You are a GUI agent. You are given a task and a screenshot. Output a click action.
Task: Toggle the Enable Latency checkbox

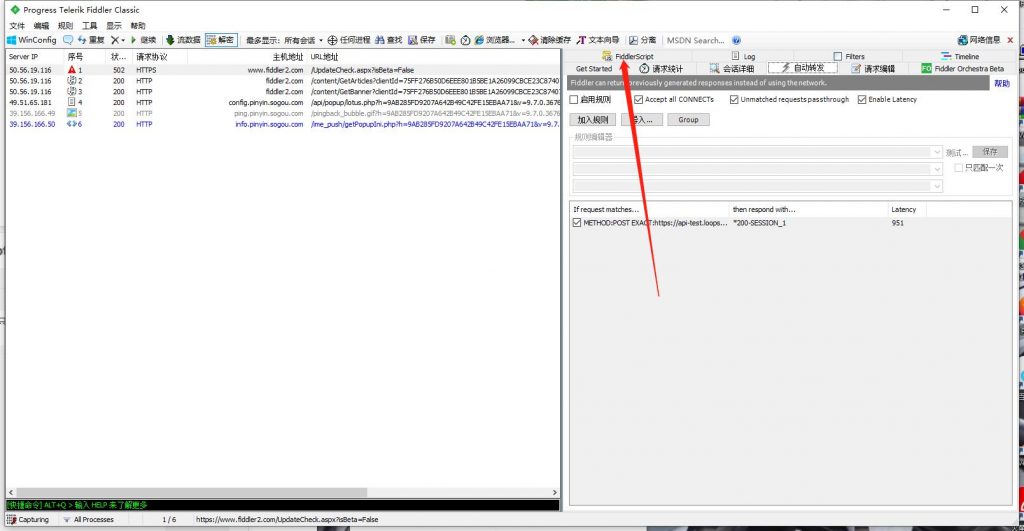click(x=862, y=99)
